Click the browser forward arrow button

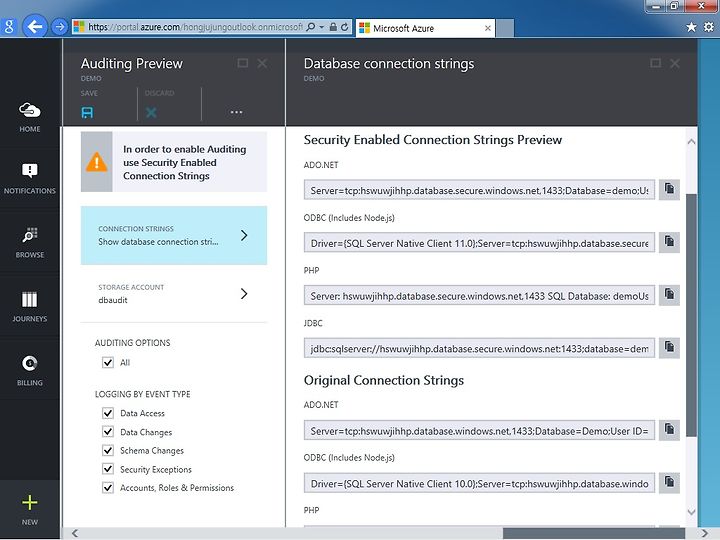[x=60, y=27]
